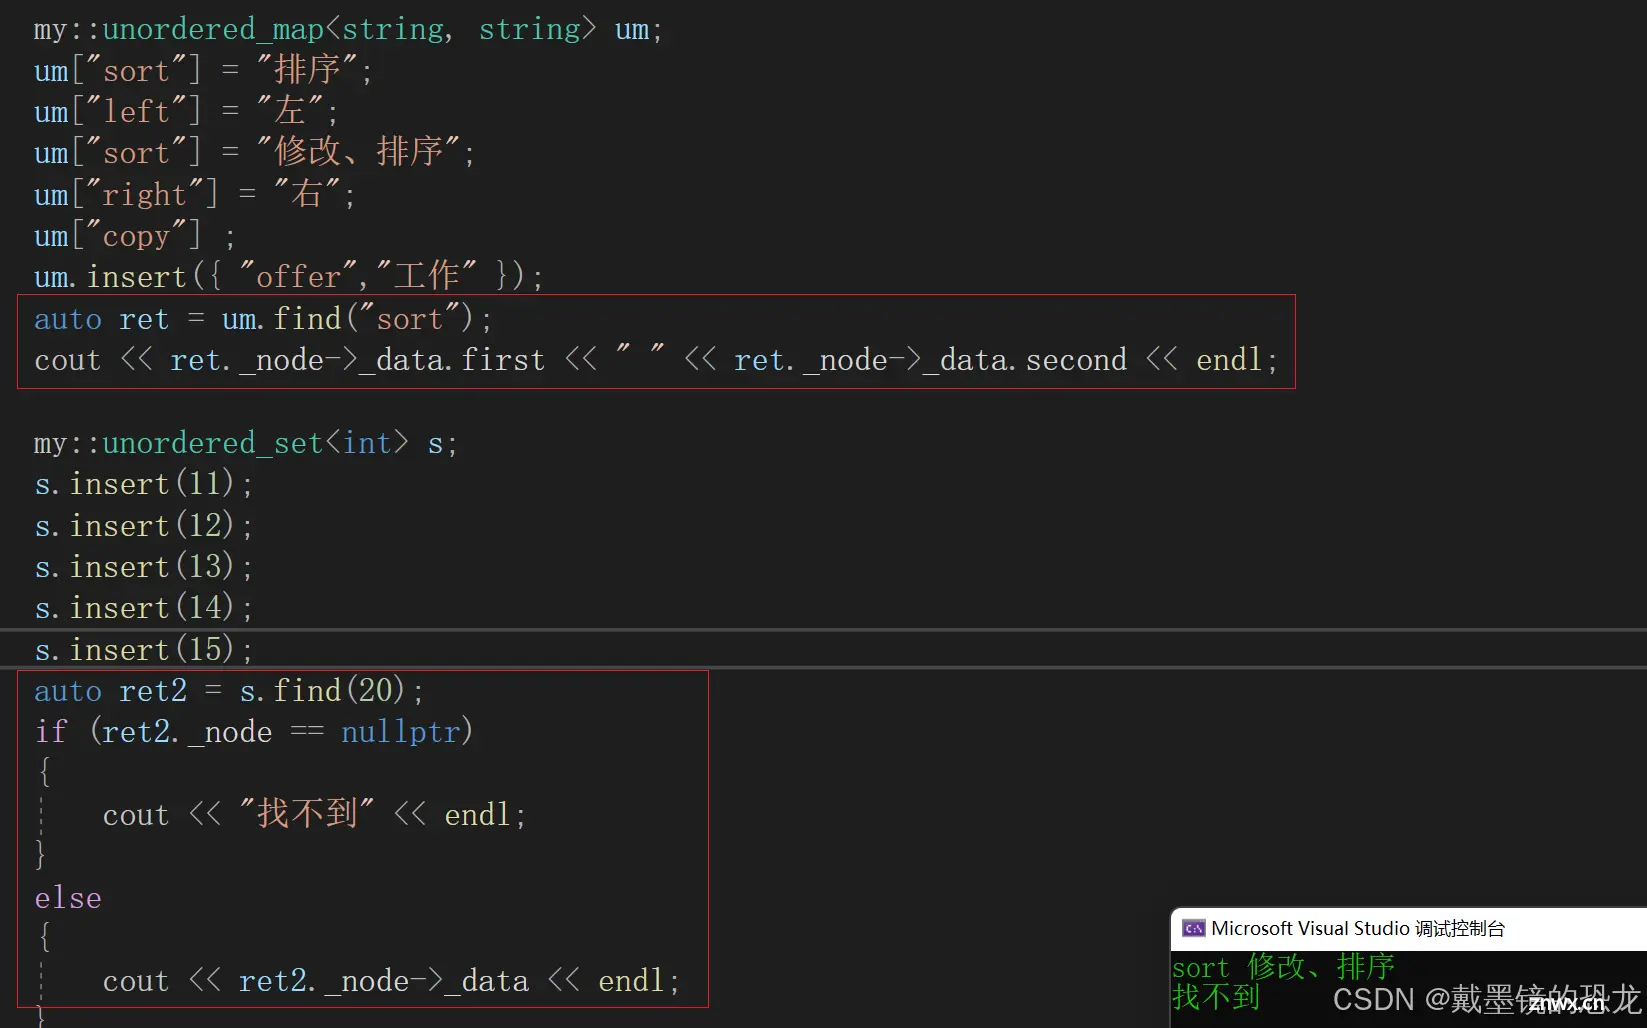Click the line 's.insert(12);'
This screenshot has width=1647, height=1028.
(x=143, y=526)
